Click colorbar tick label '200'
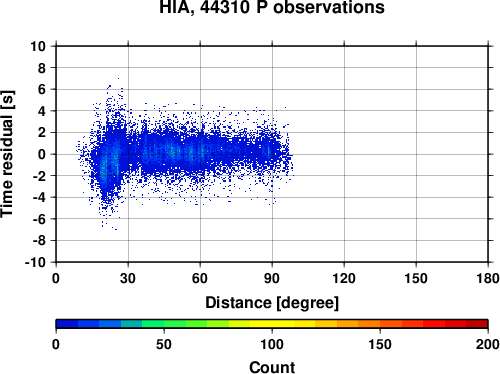 (488, 344)
